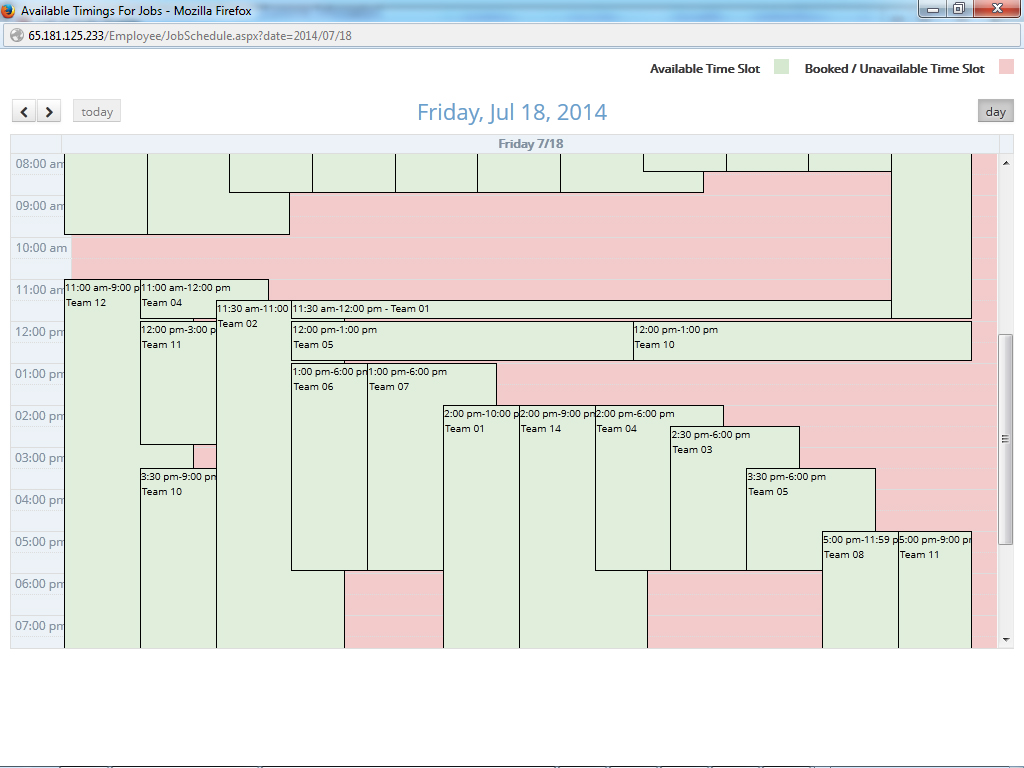Viewport: 1024px width, 768px height.
Task: Click the Available Time Slot legend label
Action: [x=705, y=69]
